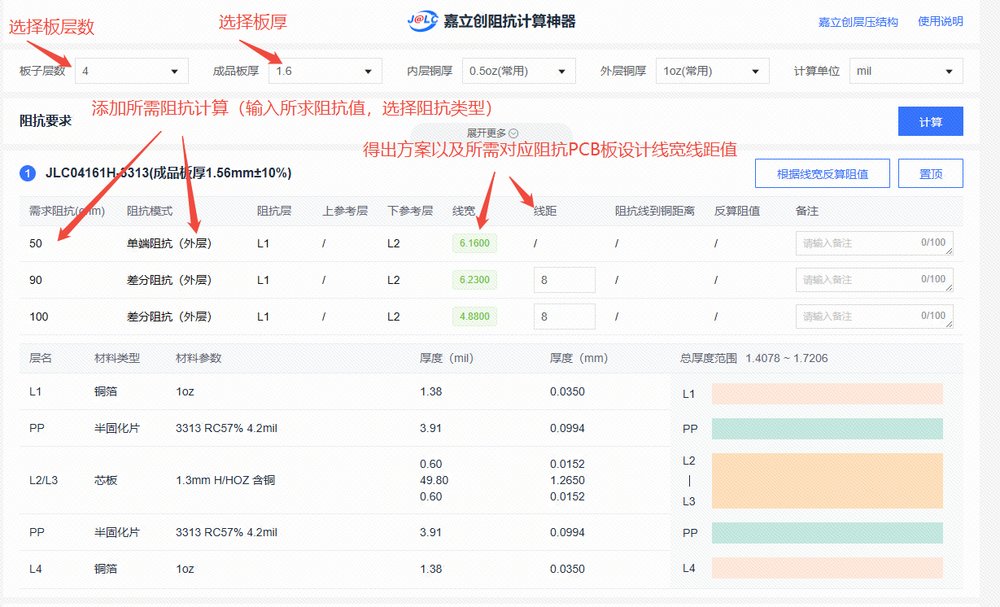
Task: Click 线距 input for 90 ohm row
Action: click(564, 280)
